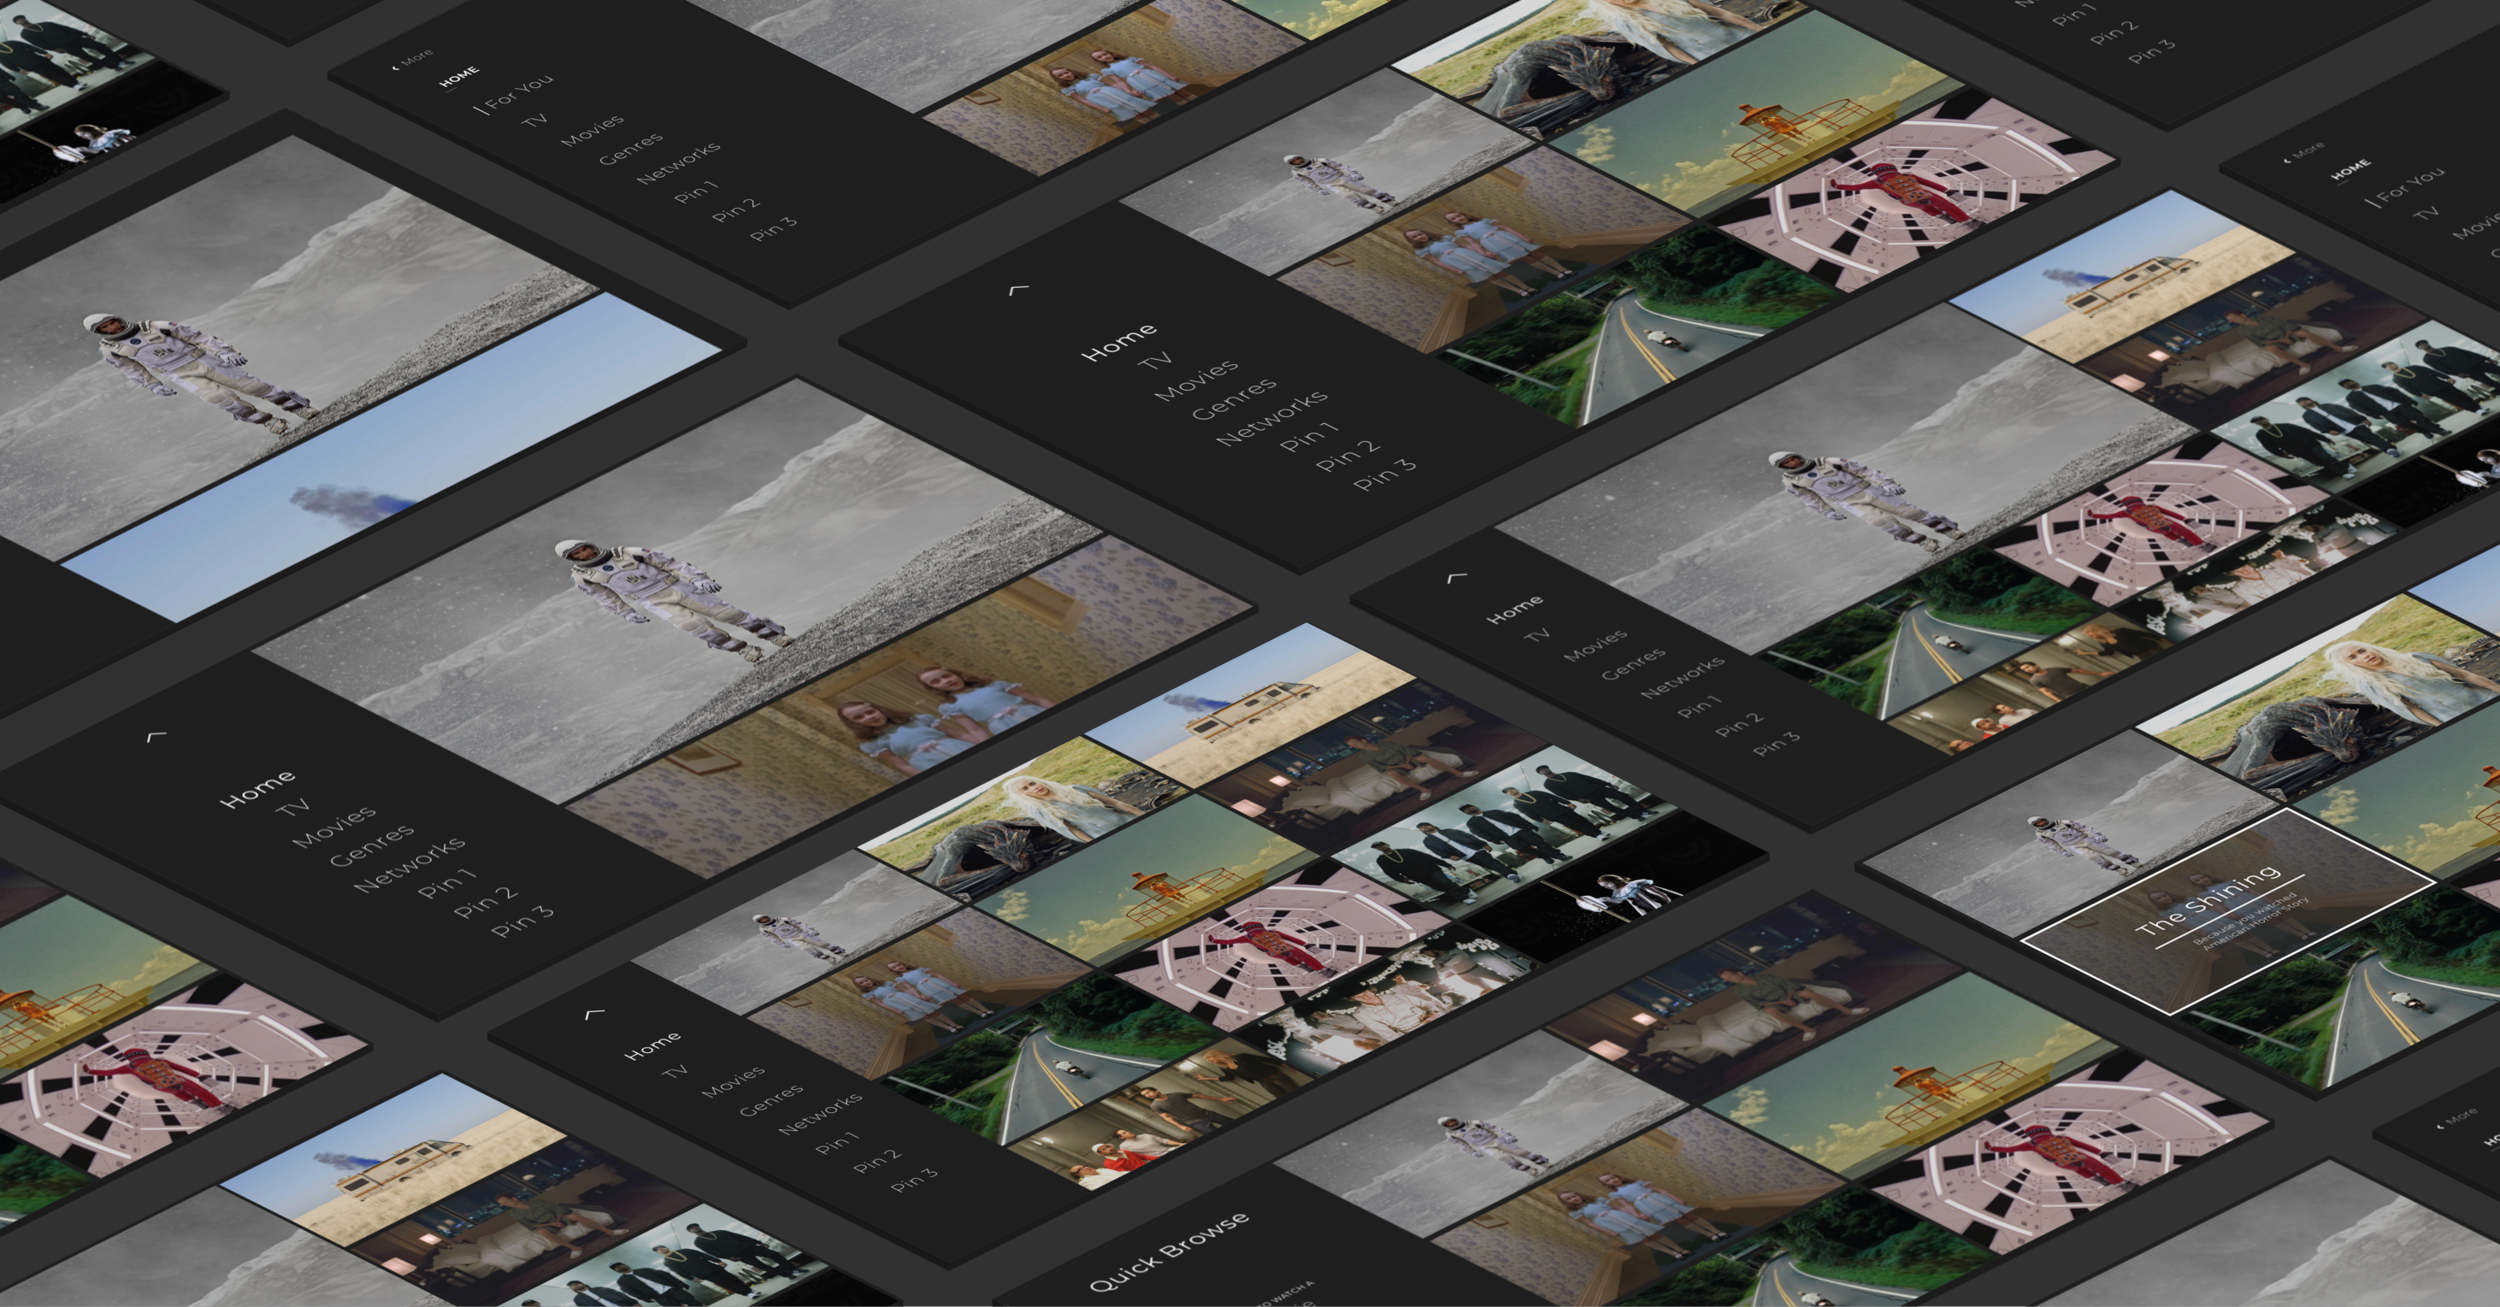This screenshot has width=2500, height=1307.
Task: Choose Genres in the menu listing For You
Action: tap(630, 149)
